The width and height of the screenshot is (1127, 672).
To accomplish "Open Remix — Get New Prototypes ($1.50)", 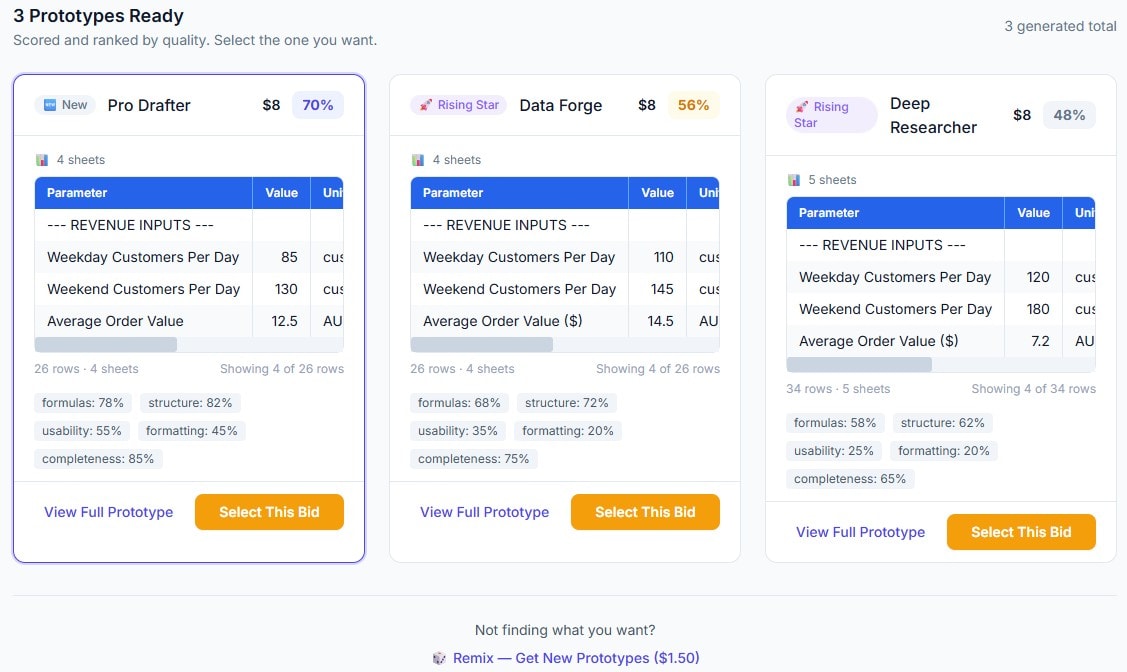I will point(571,657).
